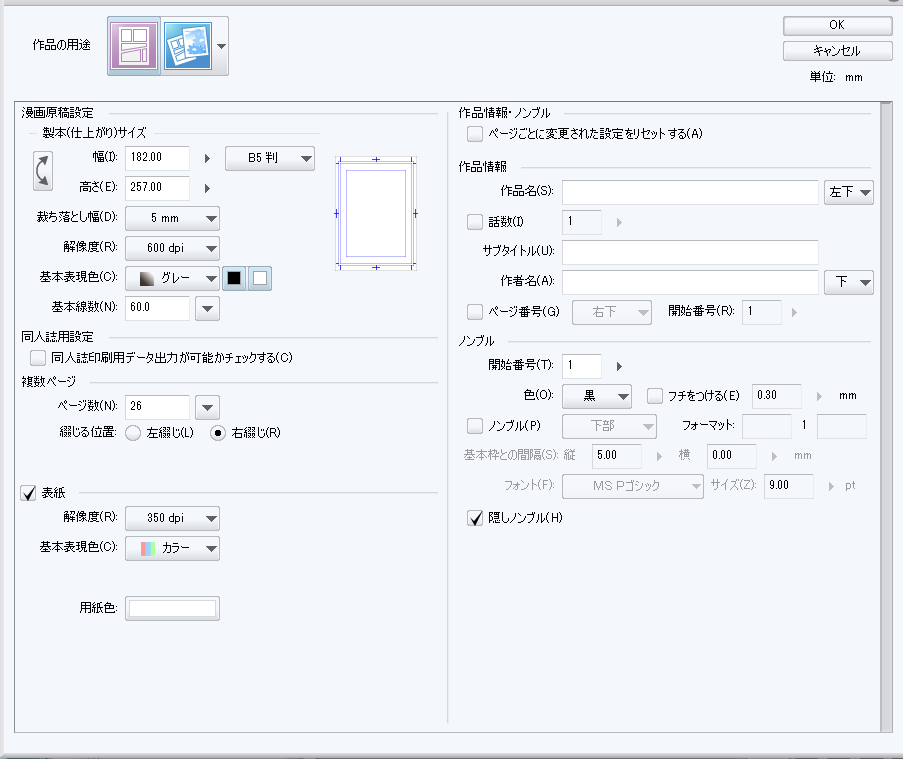Open the cover 350 dpi resolution dropdown
903x759 pixels.
[172, 518]
